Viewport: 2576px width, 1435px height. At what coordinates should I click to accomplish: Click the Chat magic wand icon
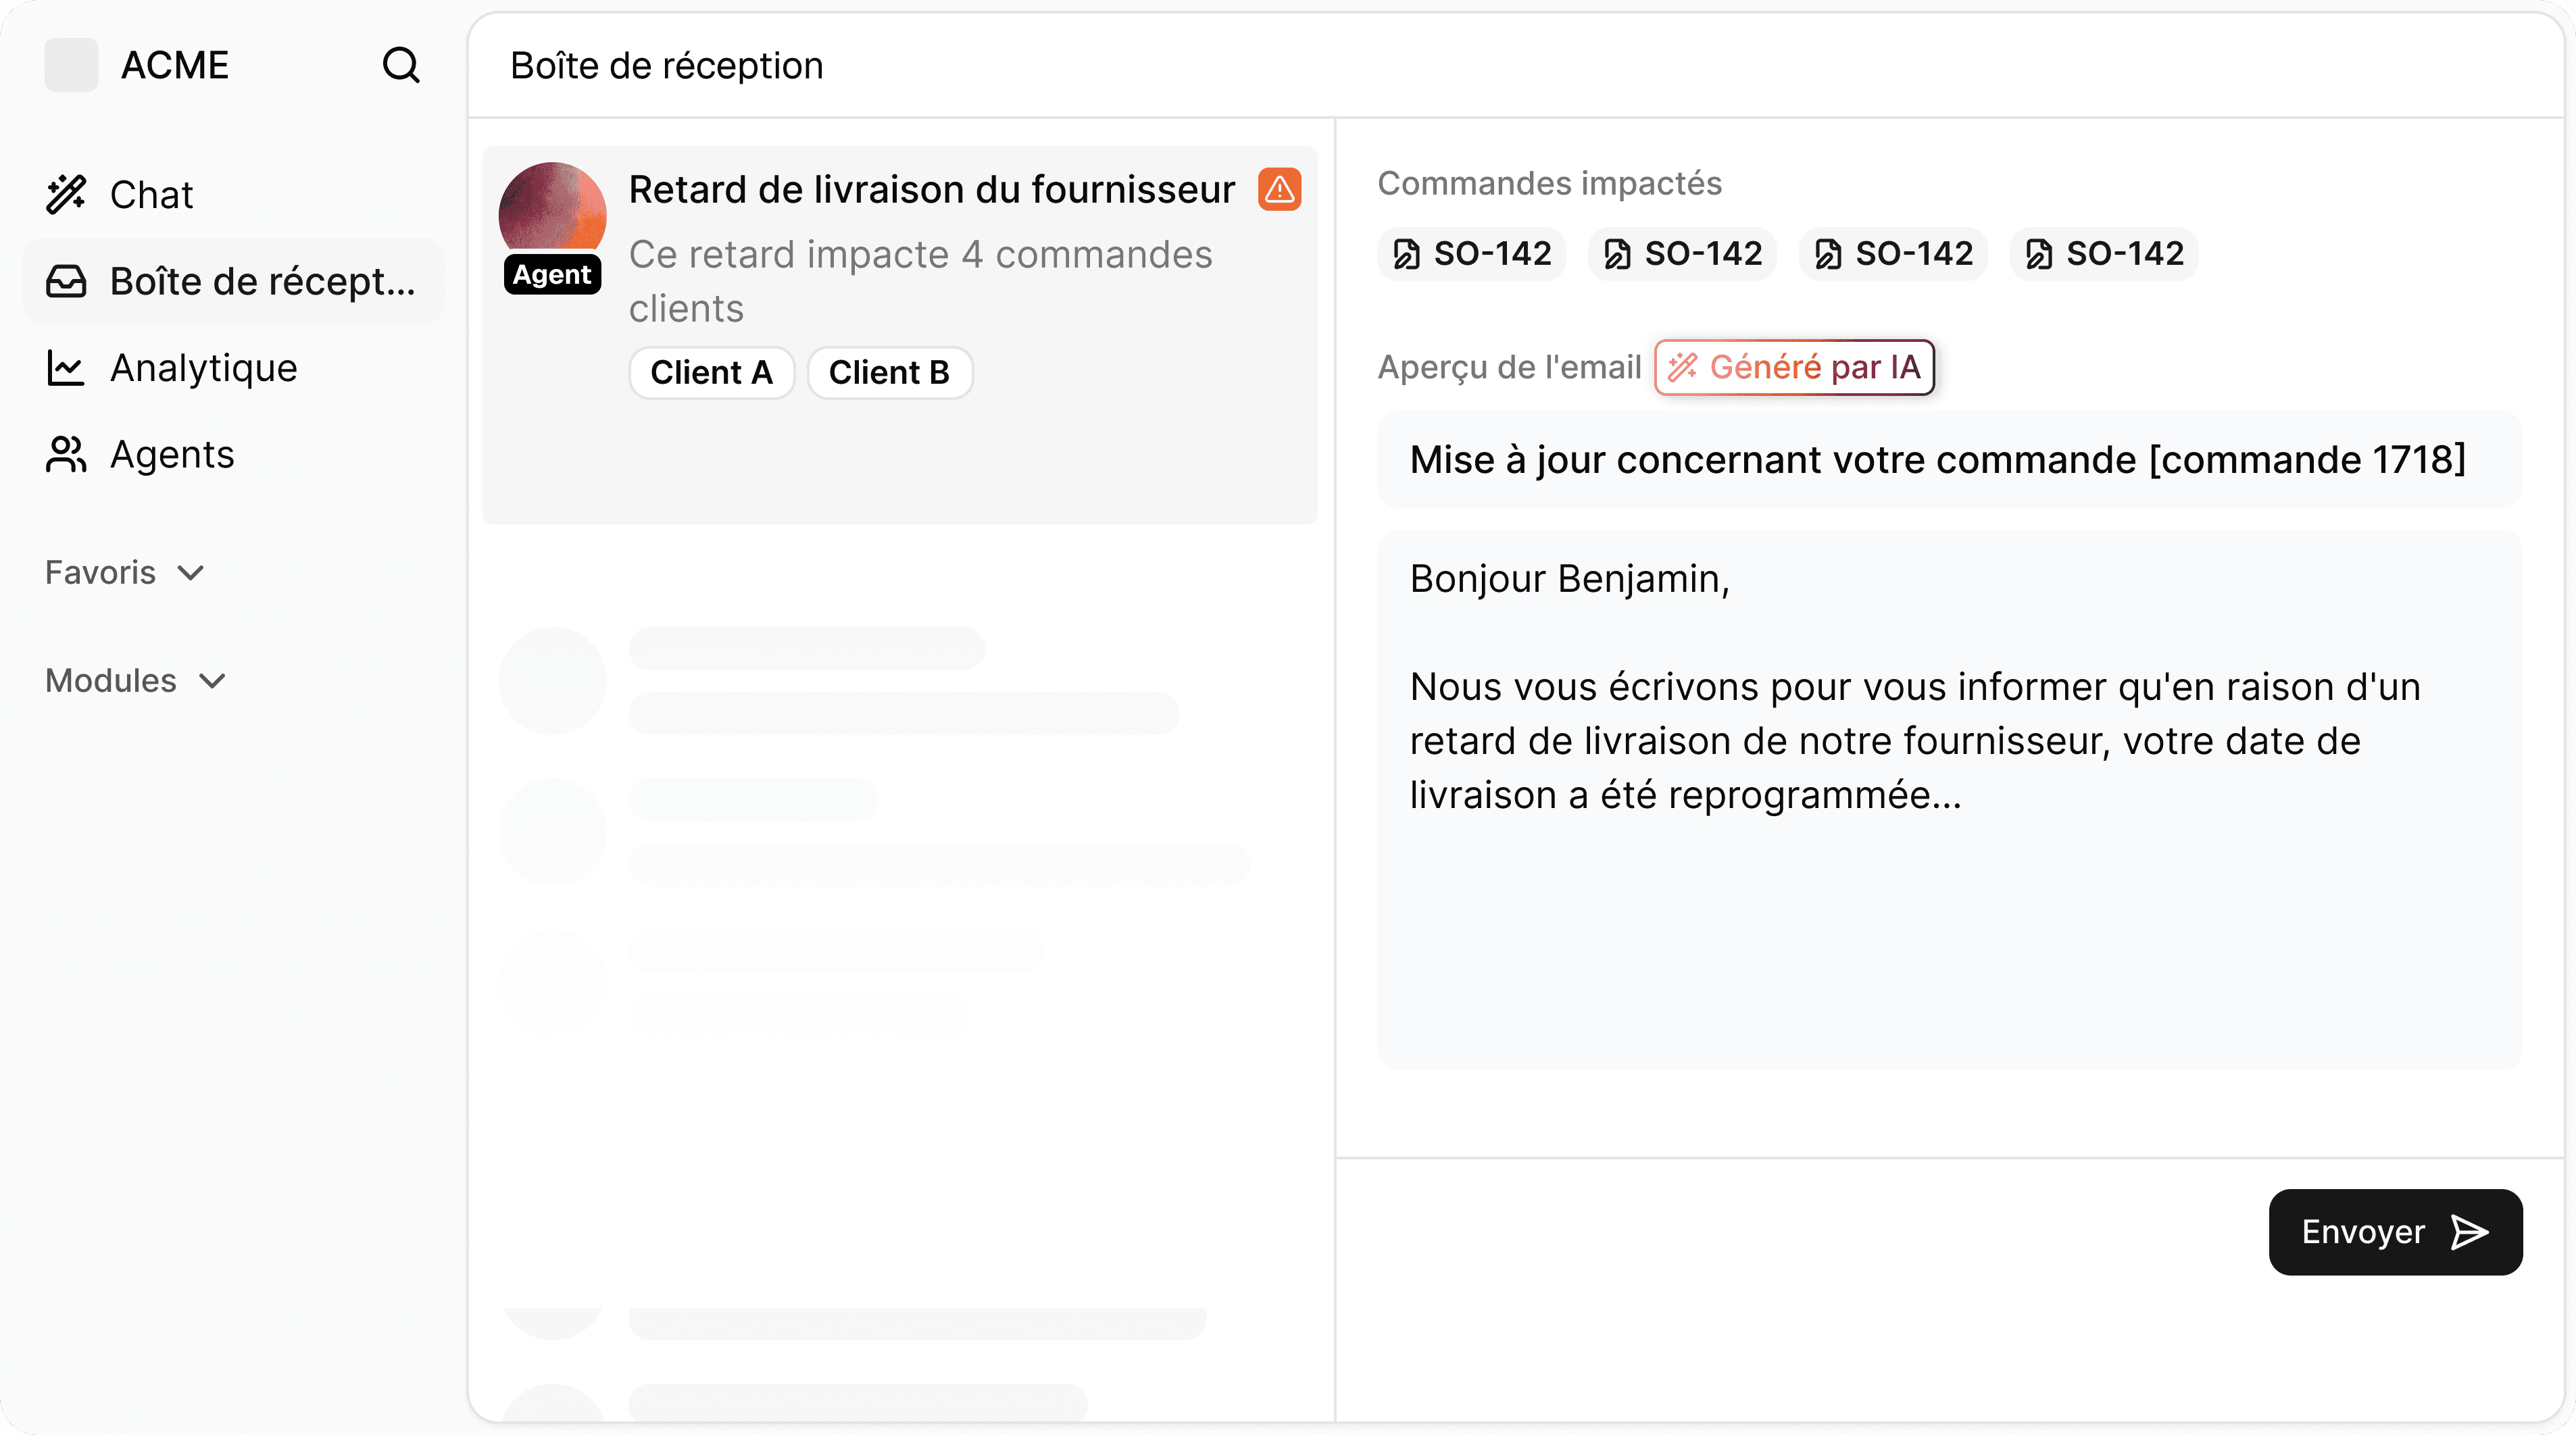66,194
